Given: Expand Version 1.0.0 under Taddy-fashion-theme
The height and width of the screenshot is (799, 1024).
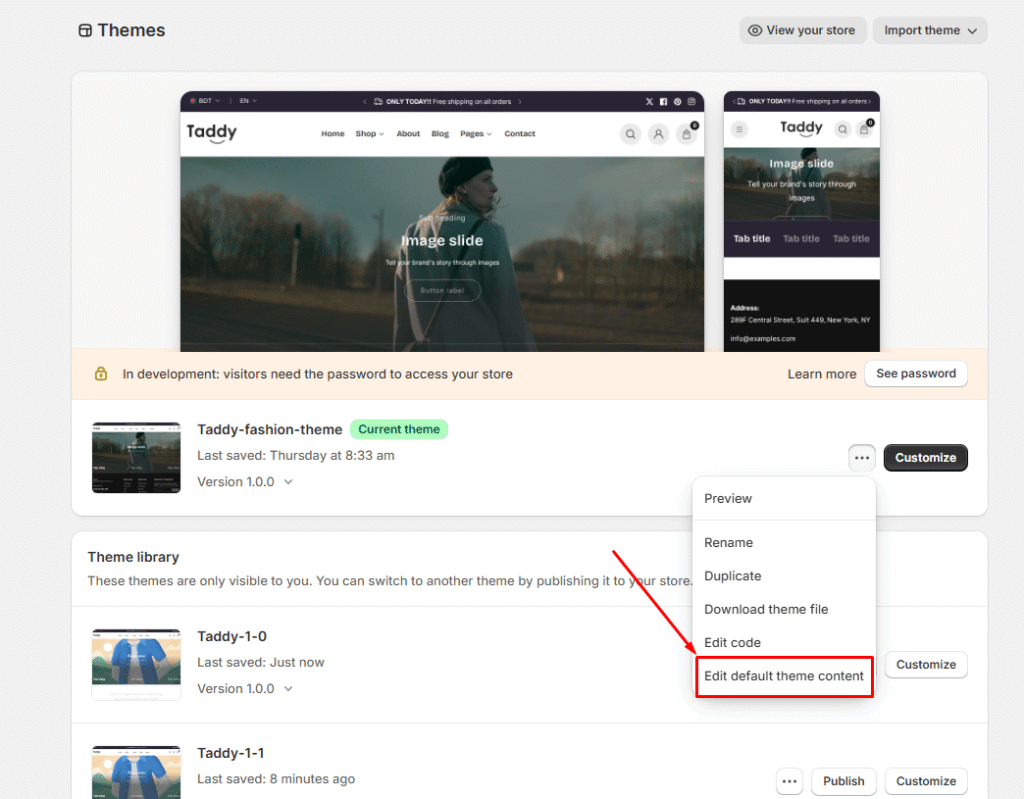Looking at the screenshot, I should [x=245, y=482].
